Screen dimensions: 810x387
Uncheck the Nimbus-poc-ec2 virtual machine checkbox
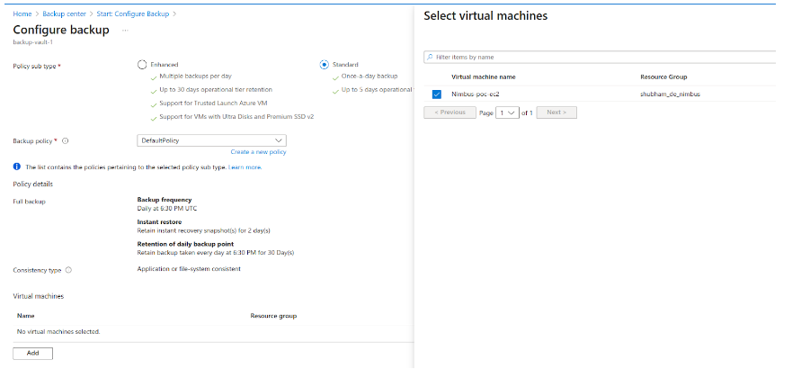click(437, 94)
